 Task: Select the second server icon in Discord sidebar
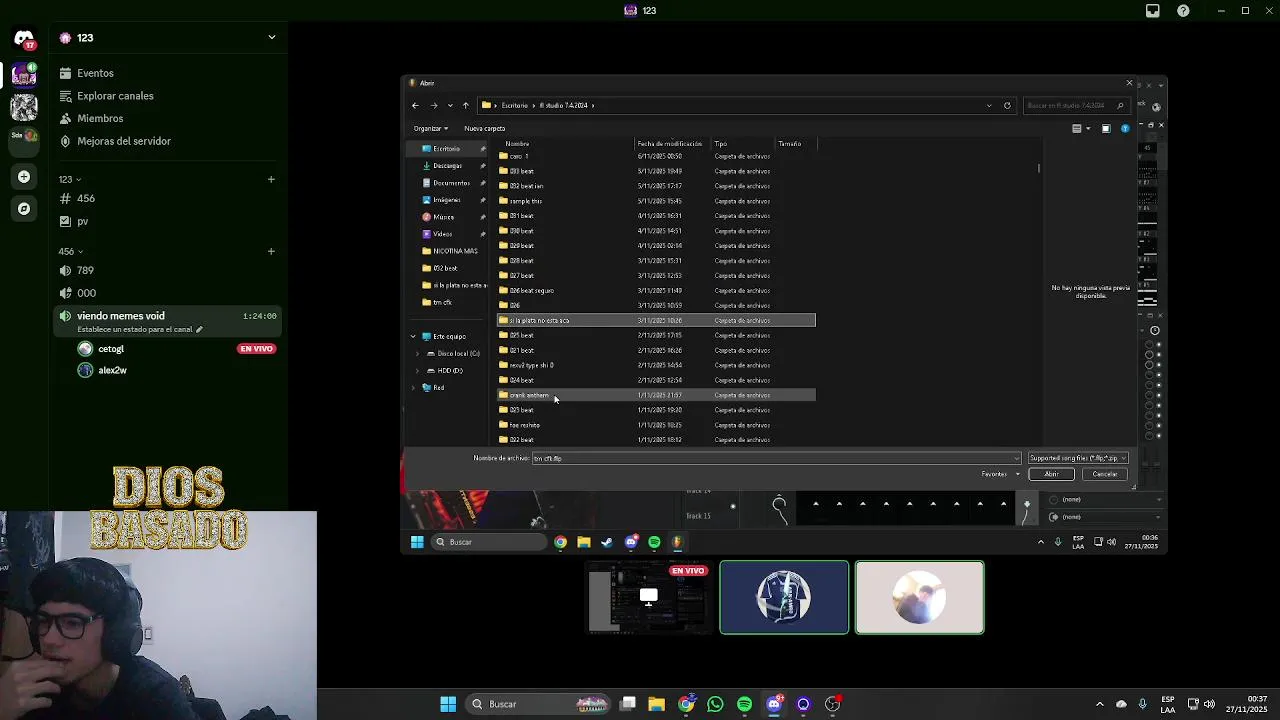(24, 105)
